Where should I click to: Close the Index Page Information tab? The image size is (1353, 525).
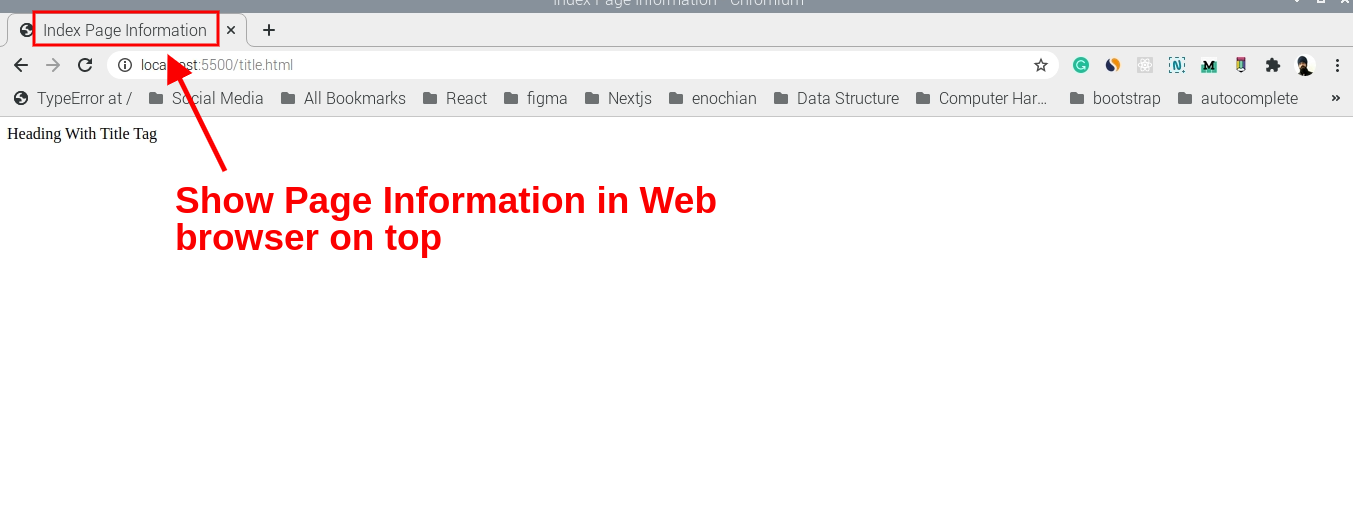tap(231, 30)
